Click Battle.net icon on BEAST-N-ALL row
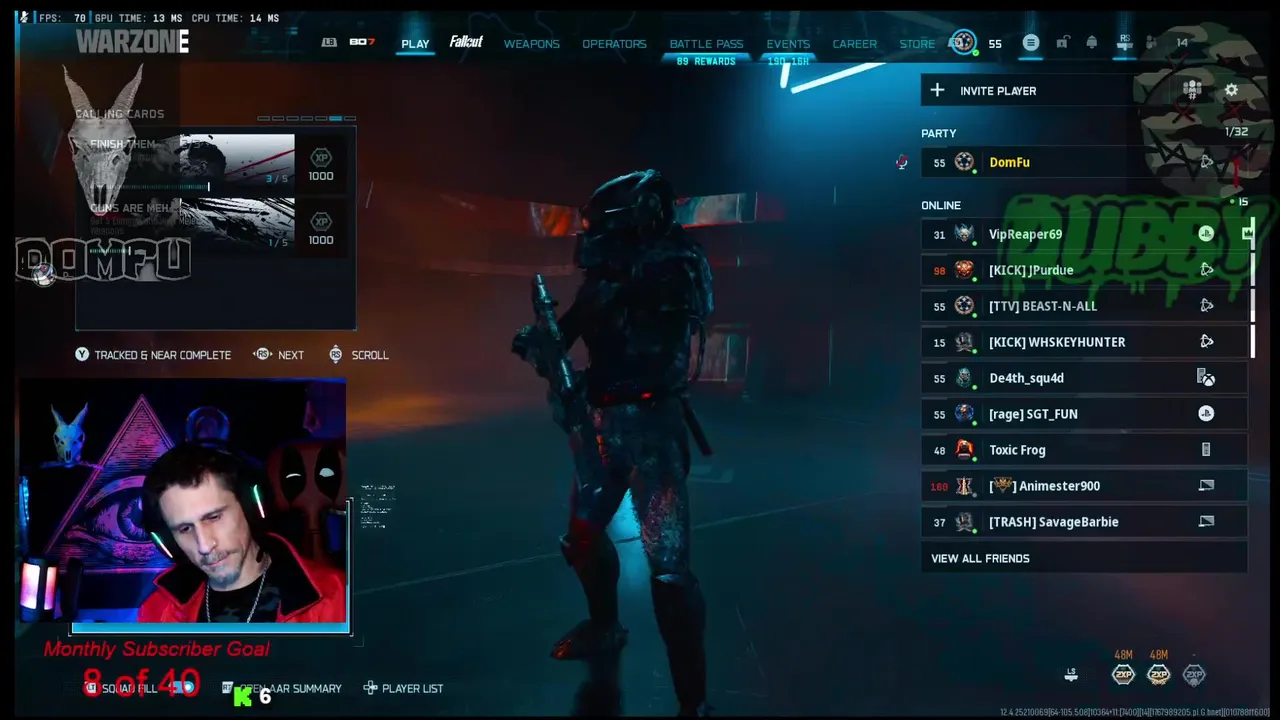1280x720 pixels. (1206, 306)
